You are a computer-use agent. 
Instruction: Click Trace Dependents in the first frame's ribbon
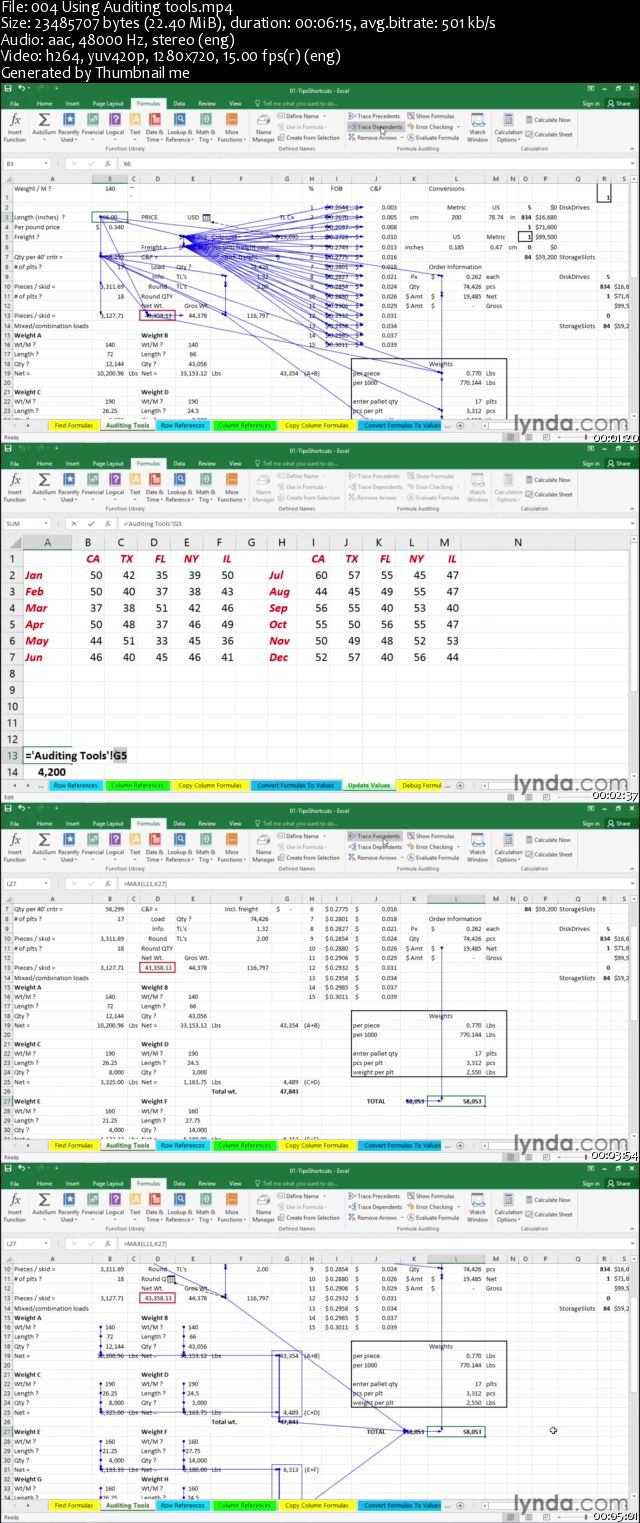pyautogui.click(x=377, y=127)
